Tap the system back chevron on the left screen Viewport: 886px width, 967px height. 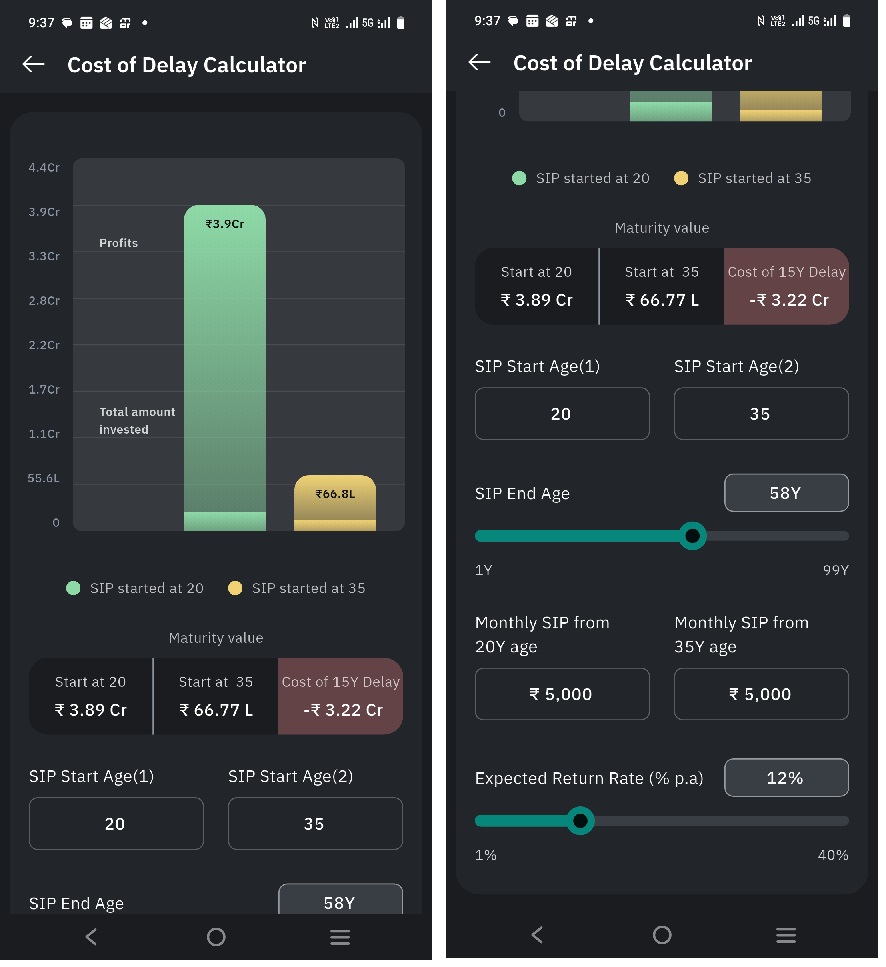point(91,937)
